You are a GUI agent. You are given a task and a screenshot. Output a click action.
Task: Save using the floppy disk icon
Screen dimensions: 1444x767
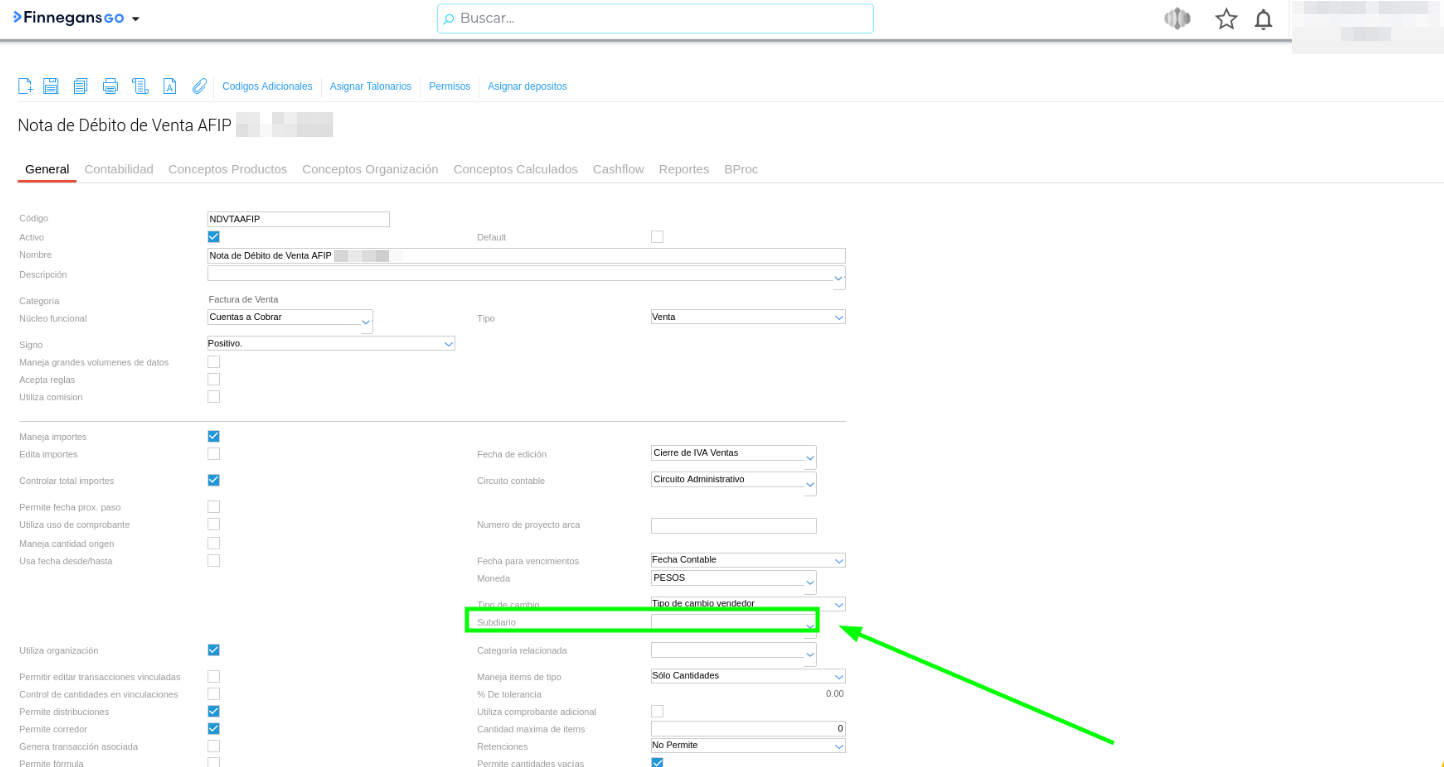[51, 86]
